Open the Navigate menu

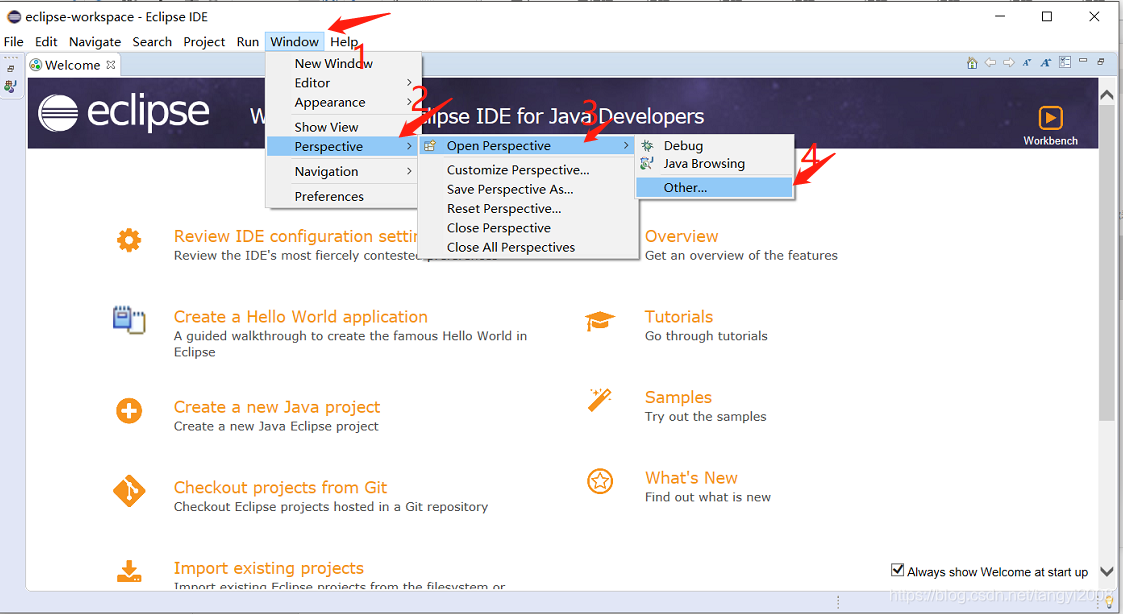pyautogui.click(x=95, y=42)
